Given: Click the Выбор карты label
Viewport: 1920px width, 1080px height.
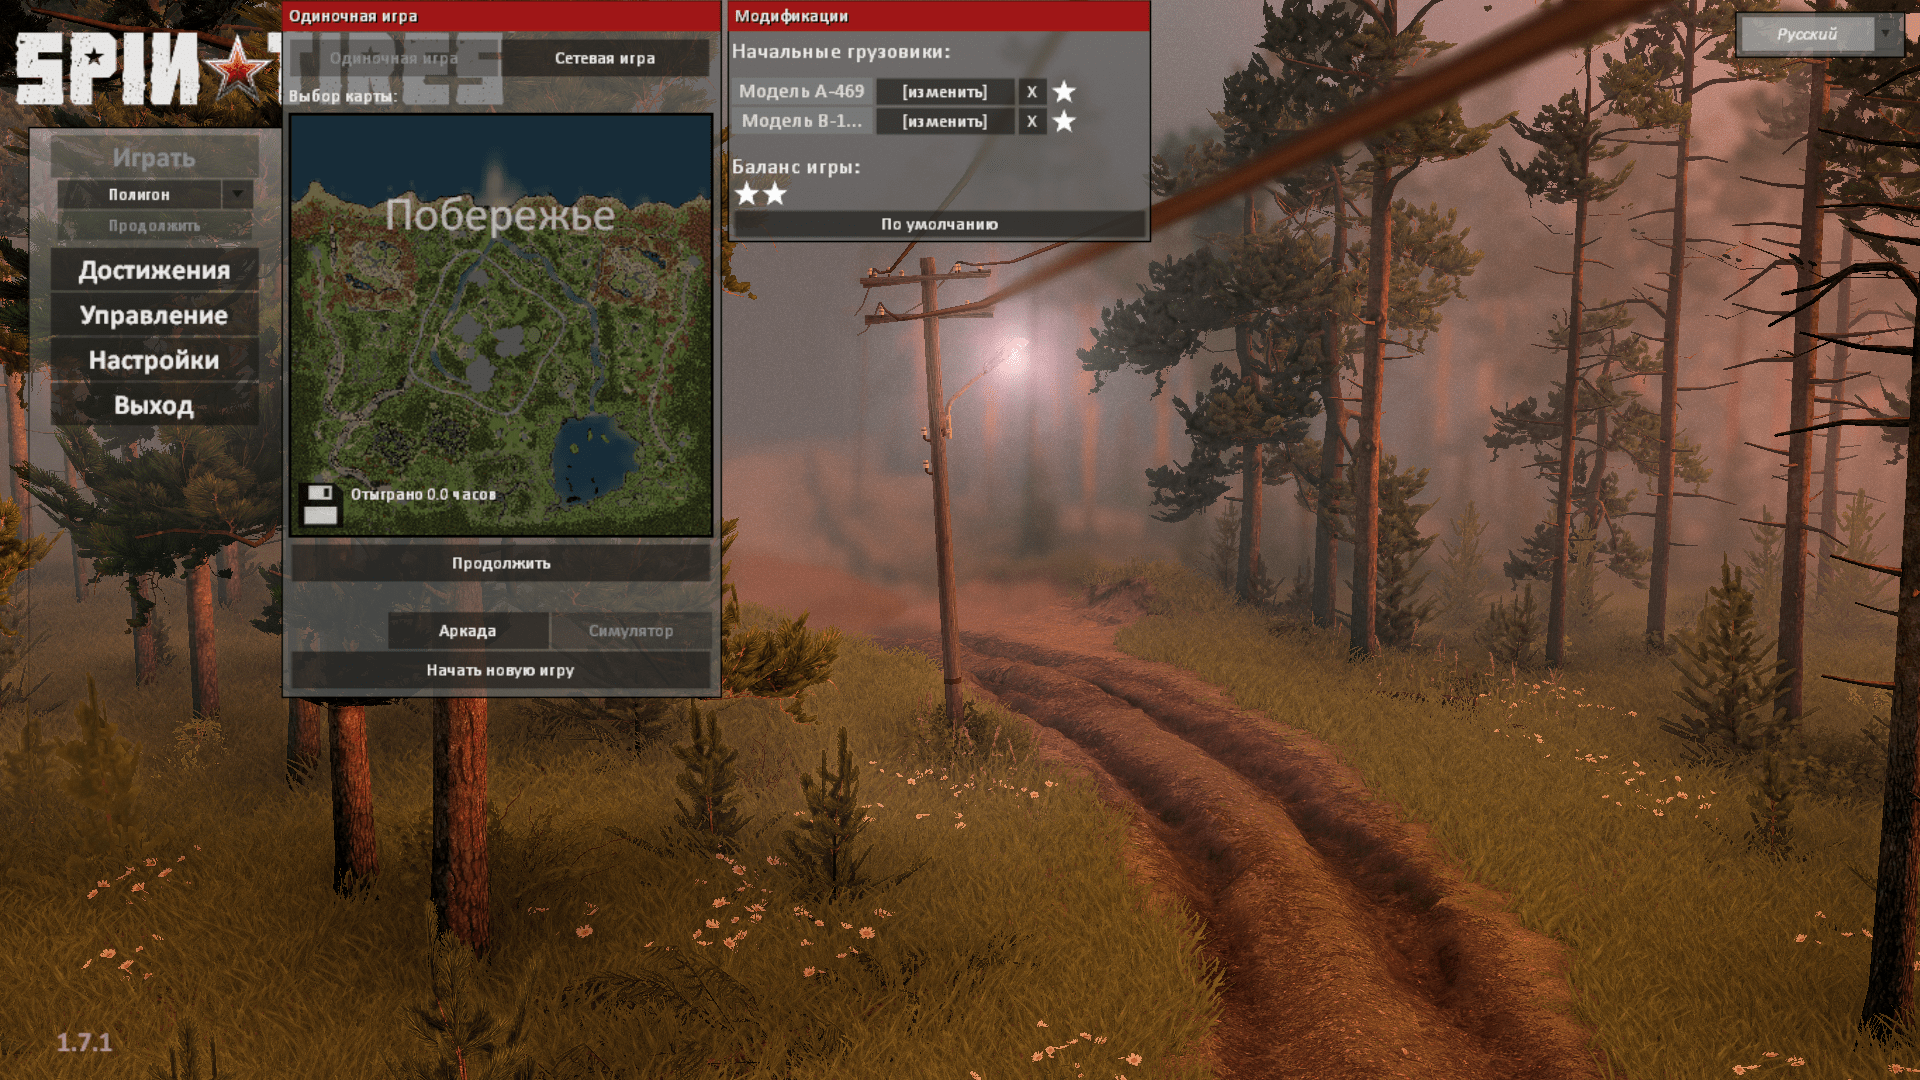Looking at the screenshot, I should (343, 96).
